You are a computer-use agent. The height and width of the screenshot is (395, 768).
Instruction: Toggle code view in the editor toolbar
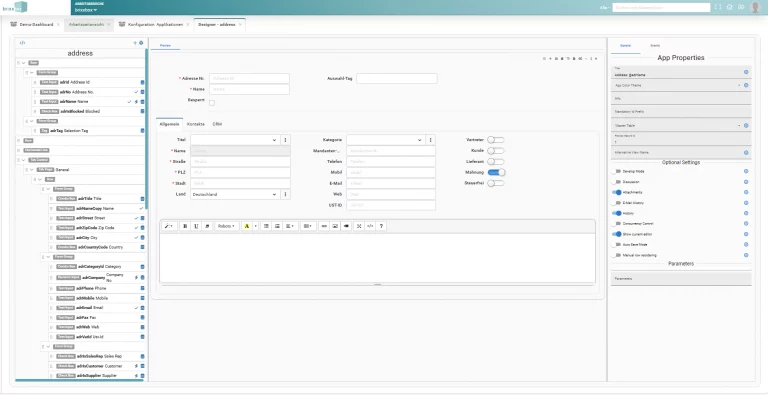370,226
